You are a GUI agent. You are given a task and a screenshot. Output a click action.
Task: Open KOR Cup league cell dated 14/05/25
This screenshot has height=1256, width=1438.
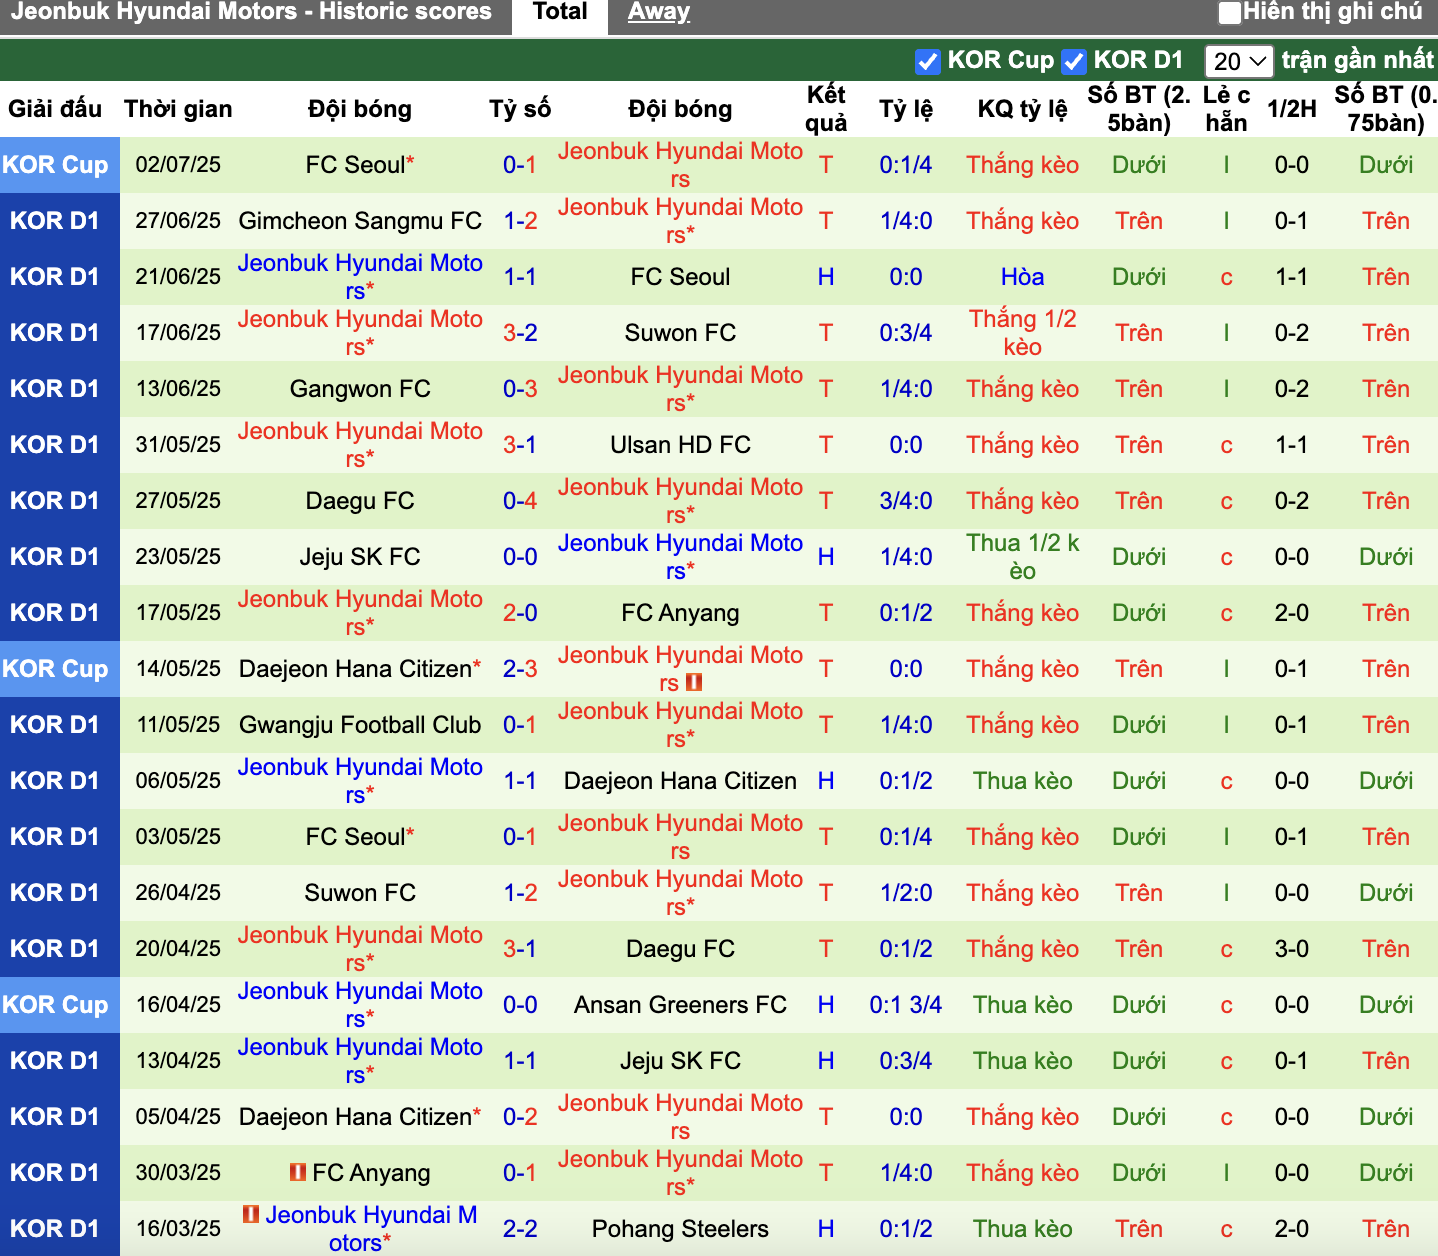[x=59, y=669]
